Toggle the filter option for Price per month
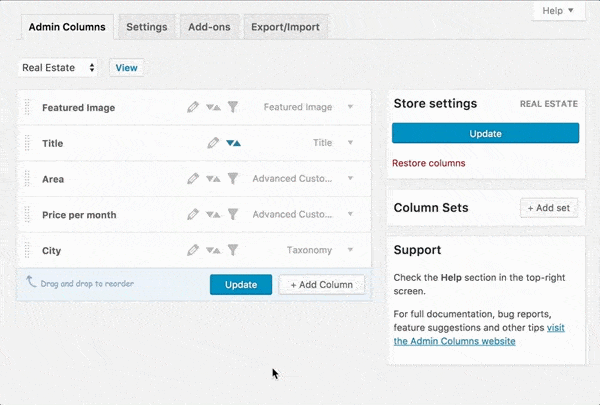Viewport: 600px width, 405px height. [x=232, y=215]
